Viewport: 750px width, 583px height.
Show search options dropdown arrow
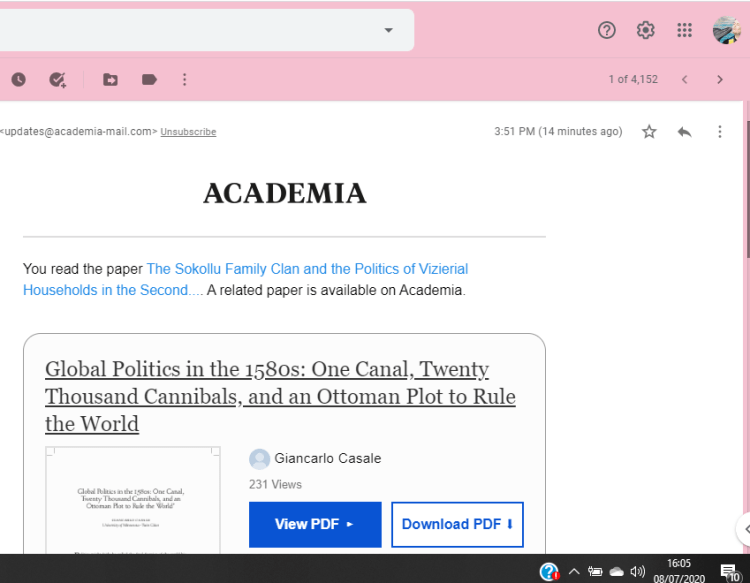(x=388, y=30)
